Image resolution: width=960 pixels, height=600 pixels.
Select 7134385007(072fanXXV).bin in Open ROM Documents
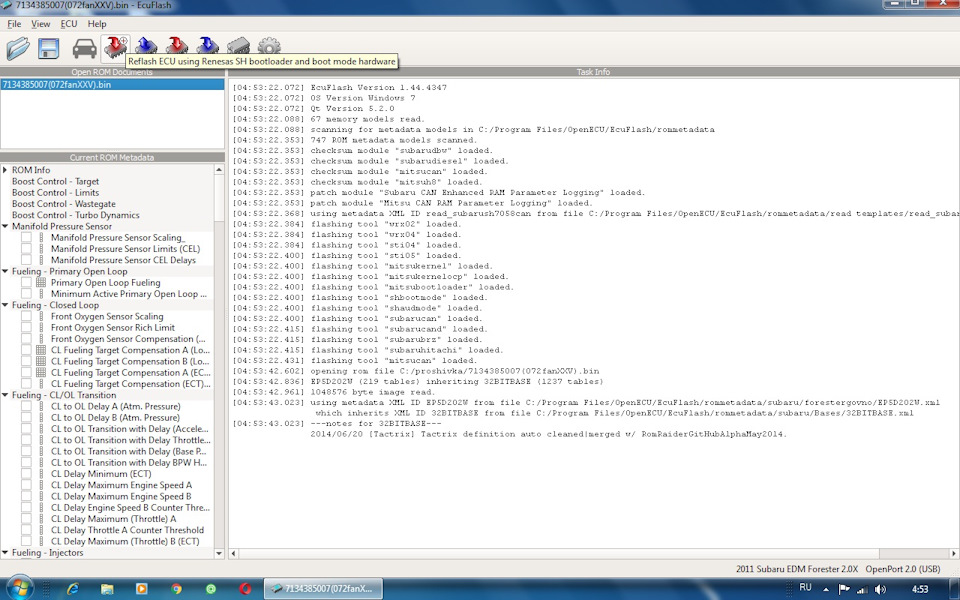112,84
